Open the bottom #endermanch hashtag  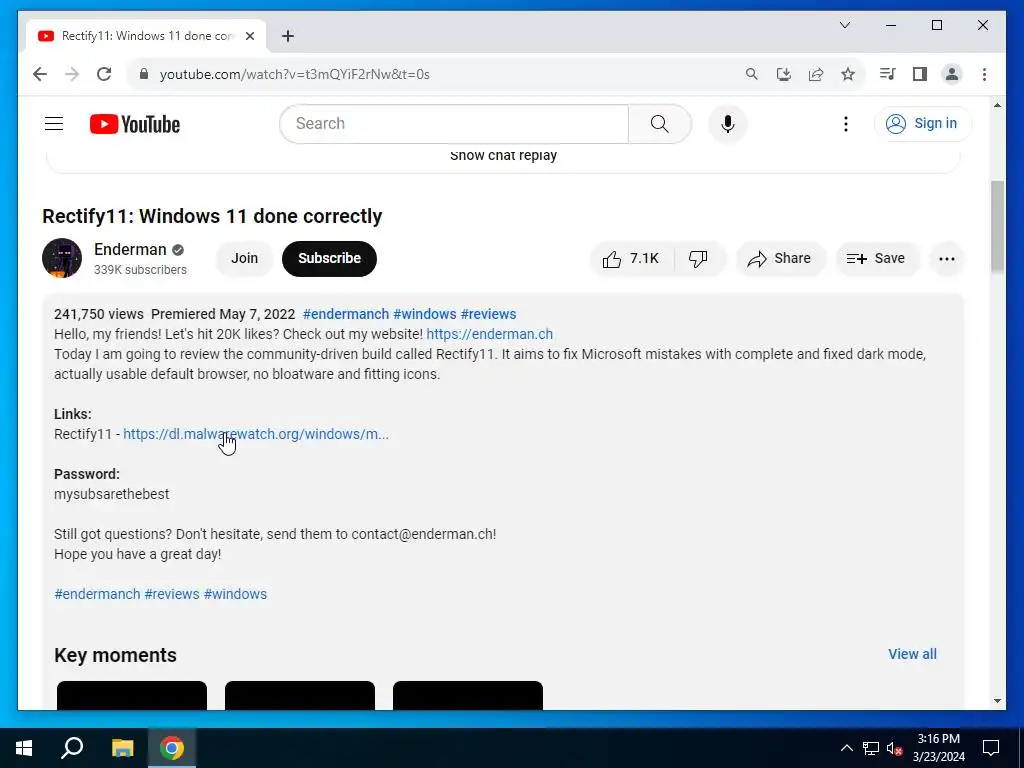(x=97, y=594)
